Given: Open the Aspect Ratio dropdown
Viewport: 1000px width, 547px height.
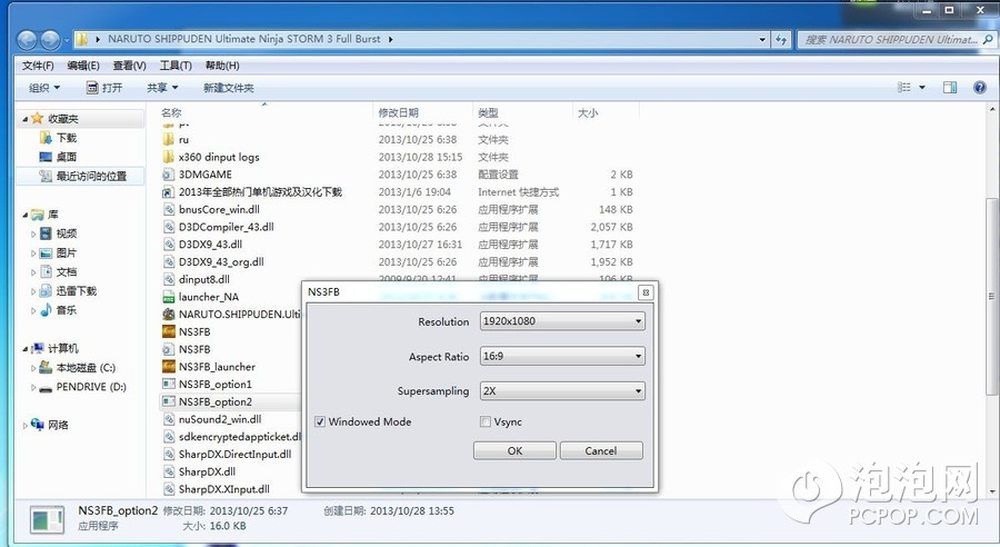Looking at the screenshot, I should coord(562,356).
